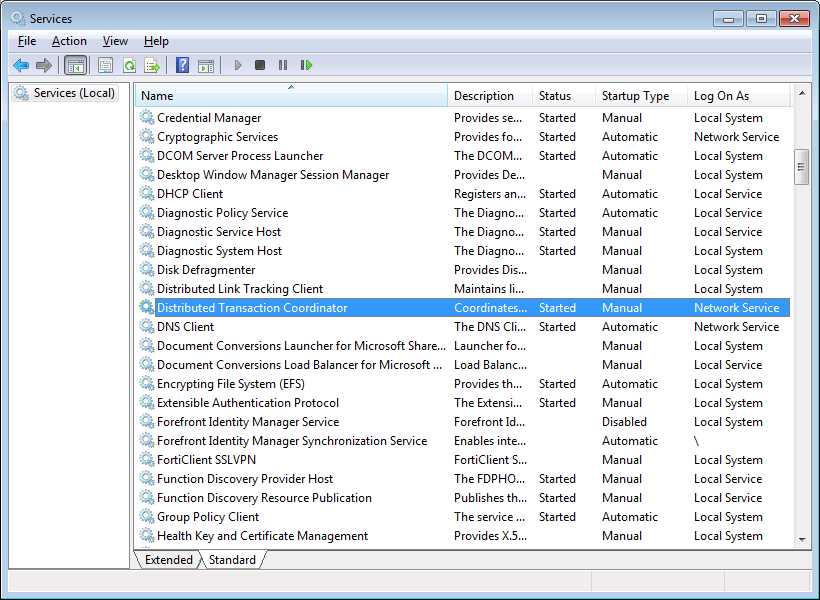Image resolution: width=820 pixels, height=600 pixels.
Task: Select Function Discovery Resource Publication row
Action: (x=463, y=498)
